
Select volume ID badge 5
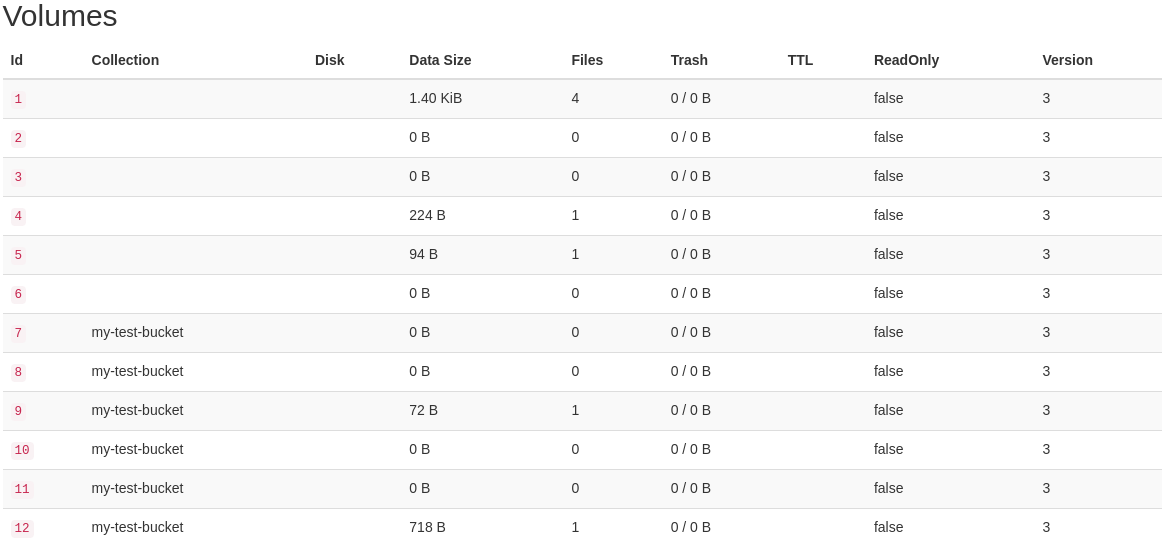pos(18,255)
